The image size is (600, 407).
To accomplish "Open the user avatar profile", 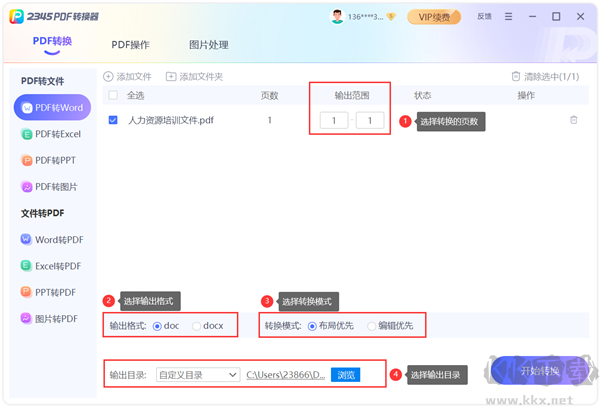I will coord(337,17).
